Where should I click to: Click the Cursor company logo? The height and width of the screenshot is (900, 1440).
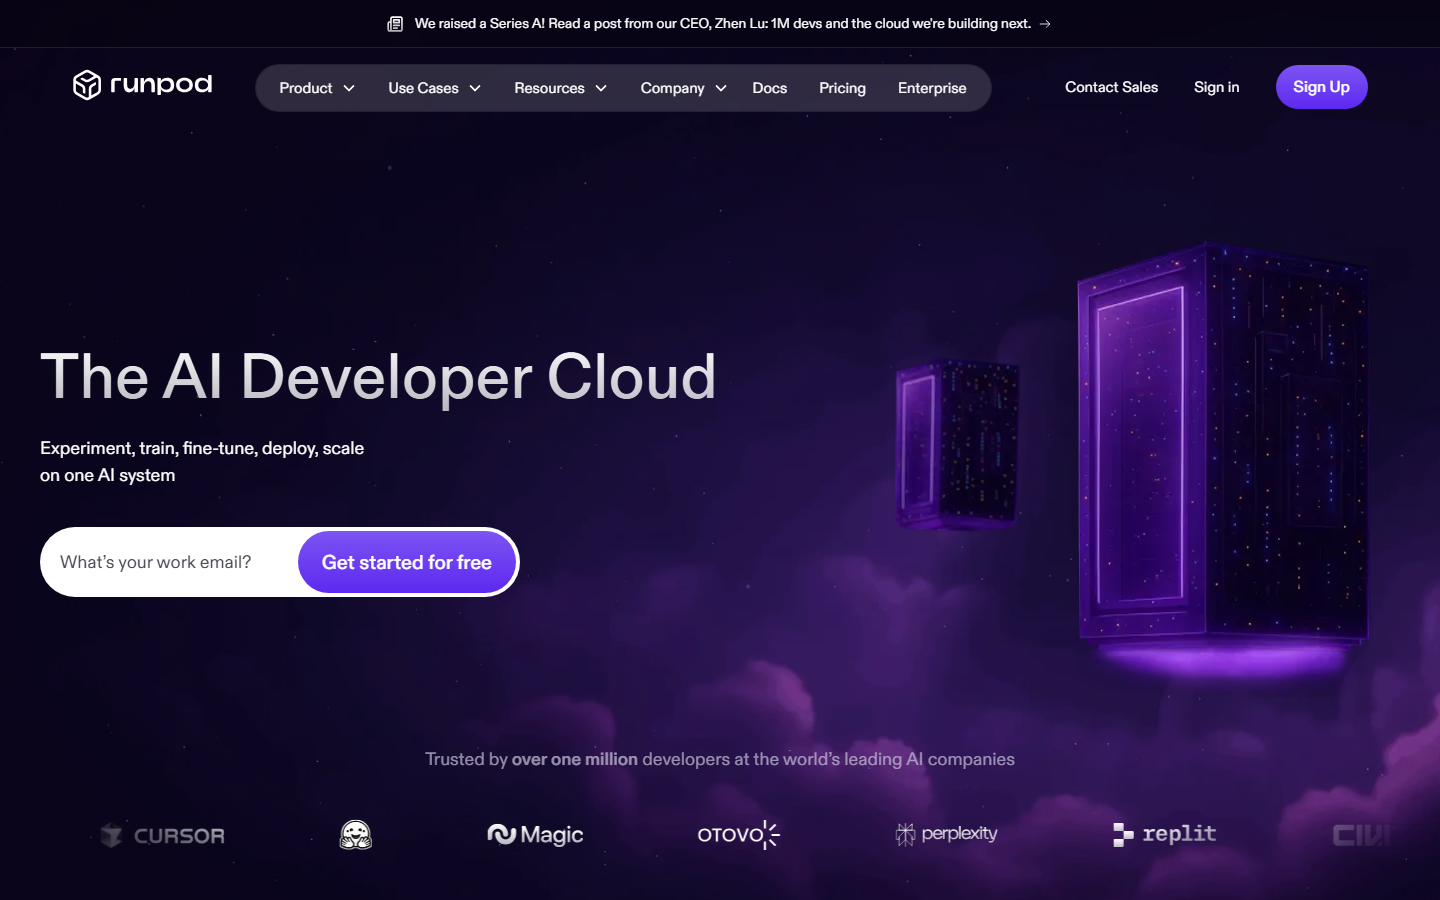163,835
